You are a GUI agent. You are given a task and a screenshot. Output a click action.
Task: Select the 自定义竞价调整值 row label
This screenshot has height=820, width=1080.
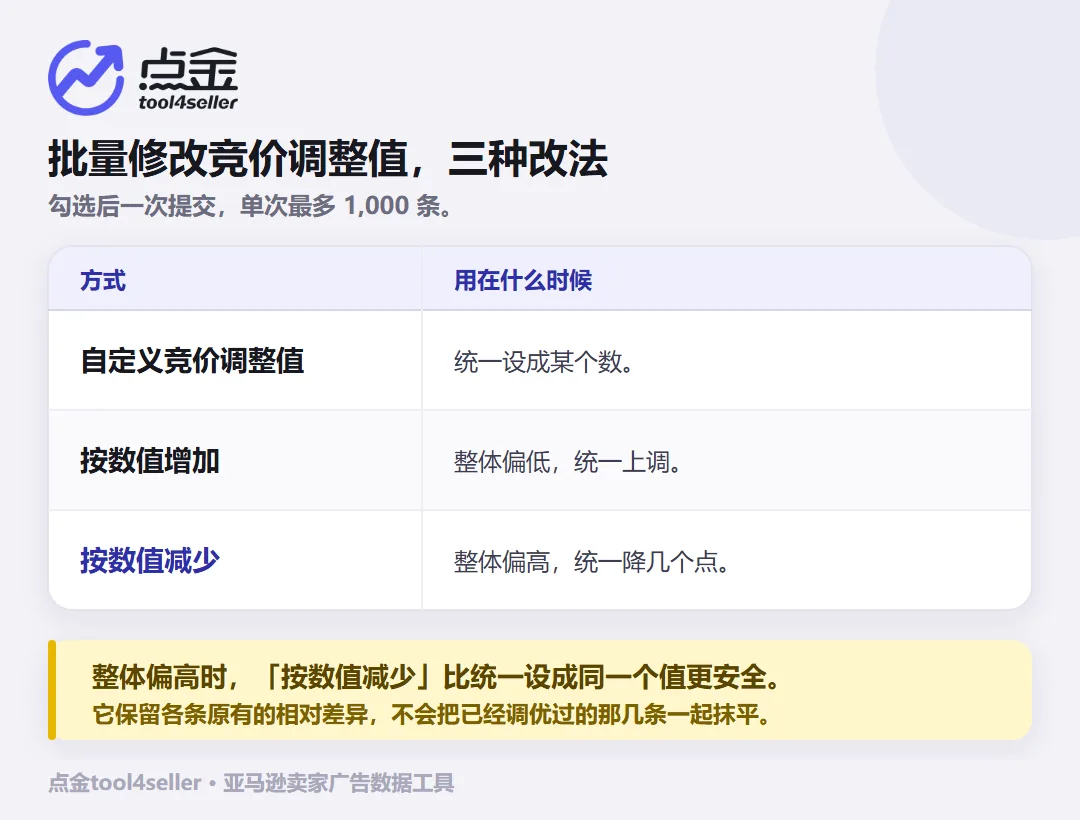(x=192, y=361)
